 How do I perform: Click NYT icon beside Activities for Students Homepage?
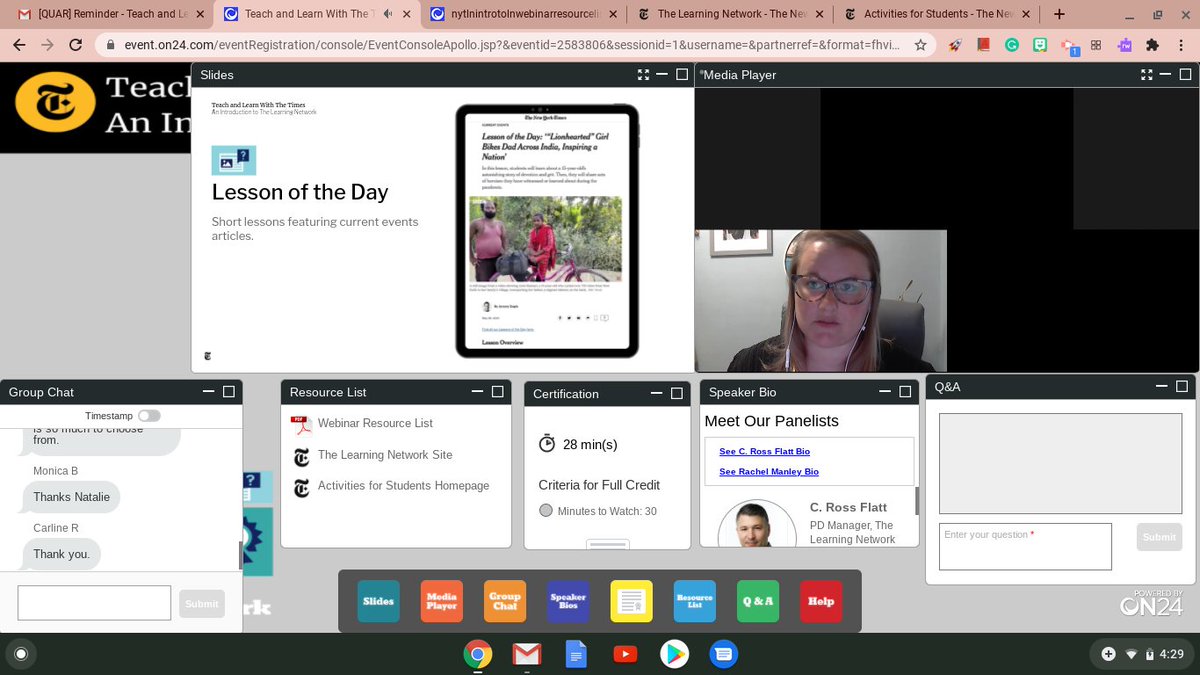[x=301, y=488]
